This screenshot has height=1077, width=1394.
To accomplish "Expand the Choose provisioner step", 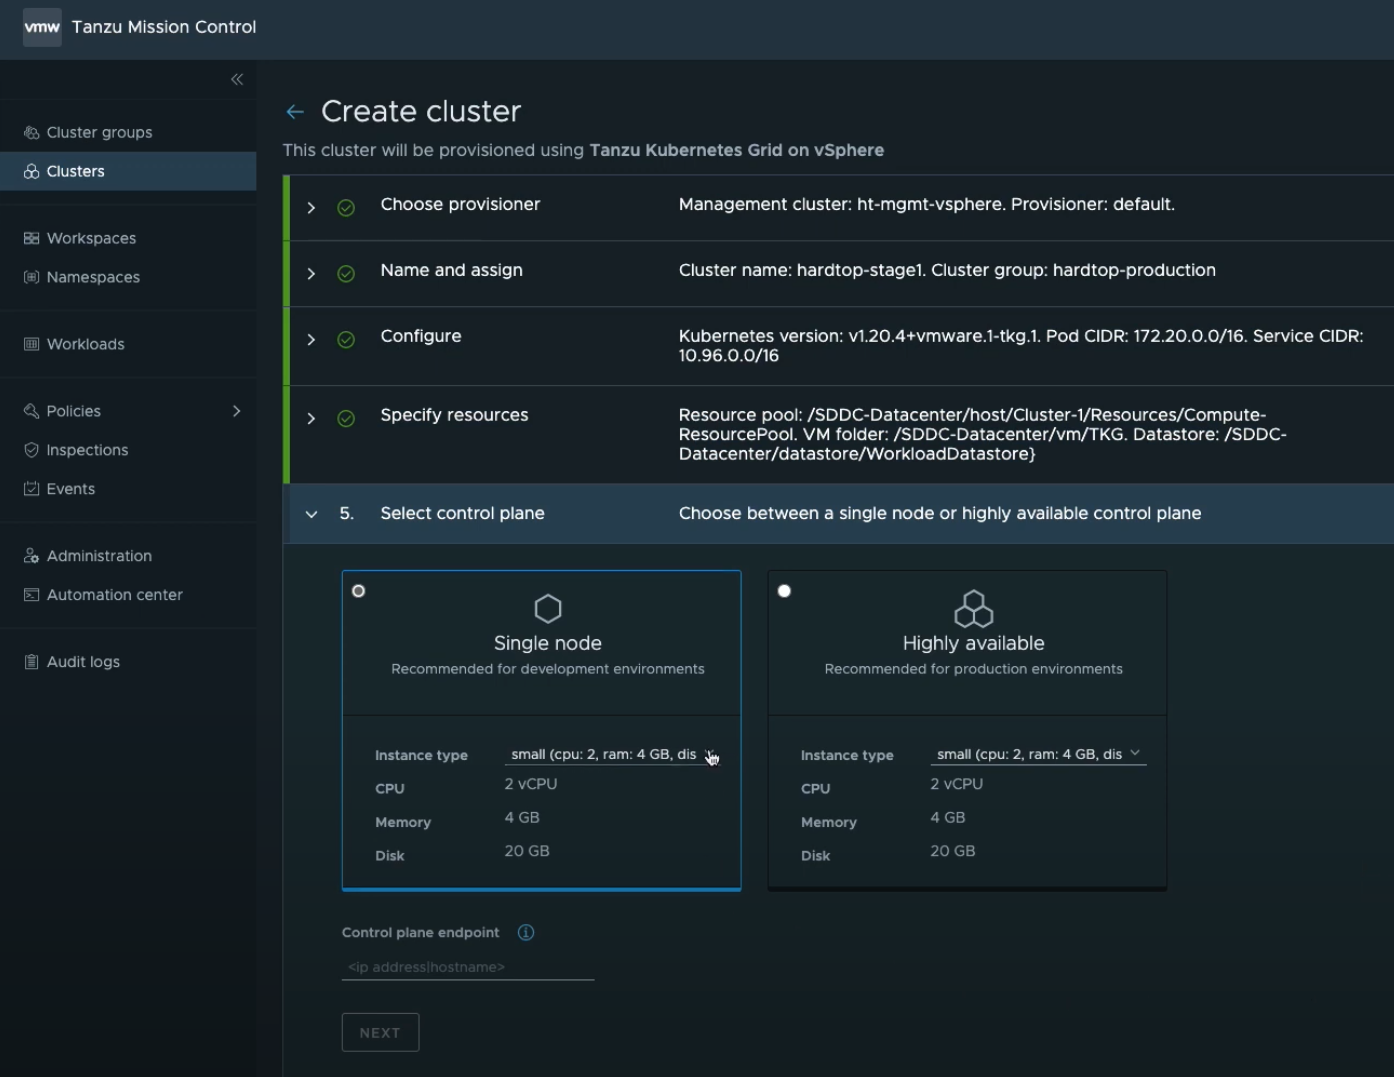I will [x=311, y=208].
